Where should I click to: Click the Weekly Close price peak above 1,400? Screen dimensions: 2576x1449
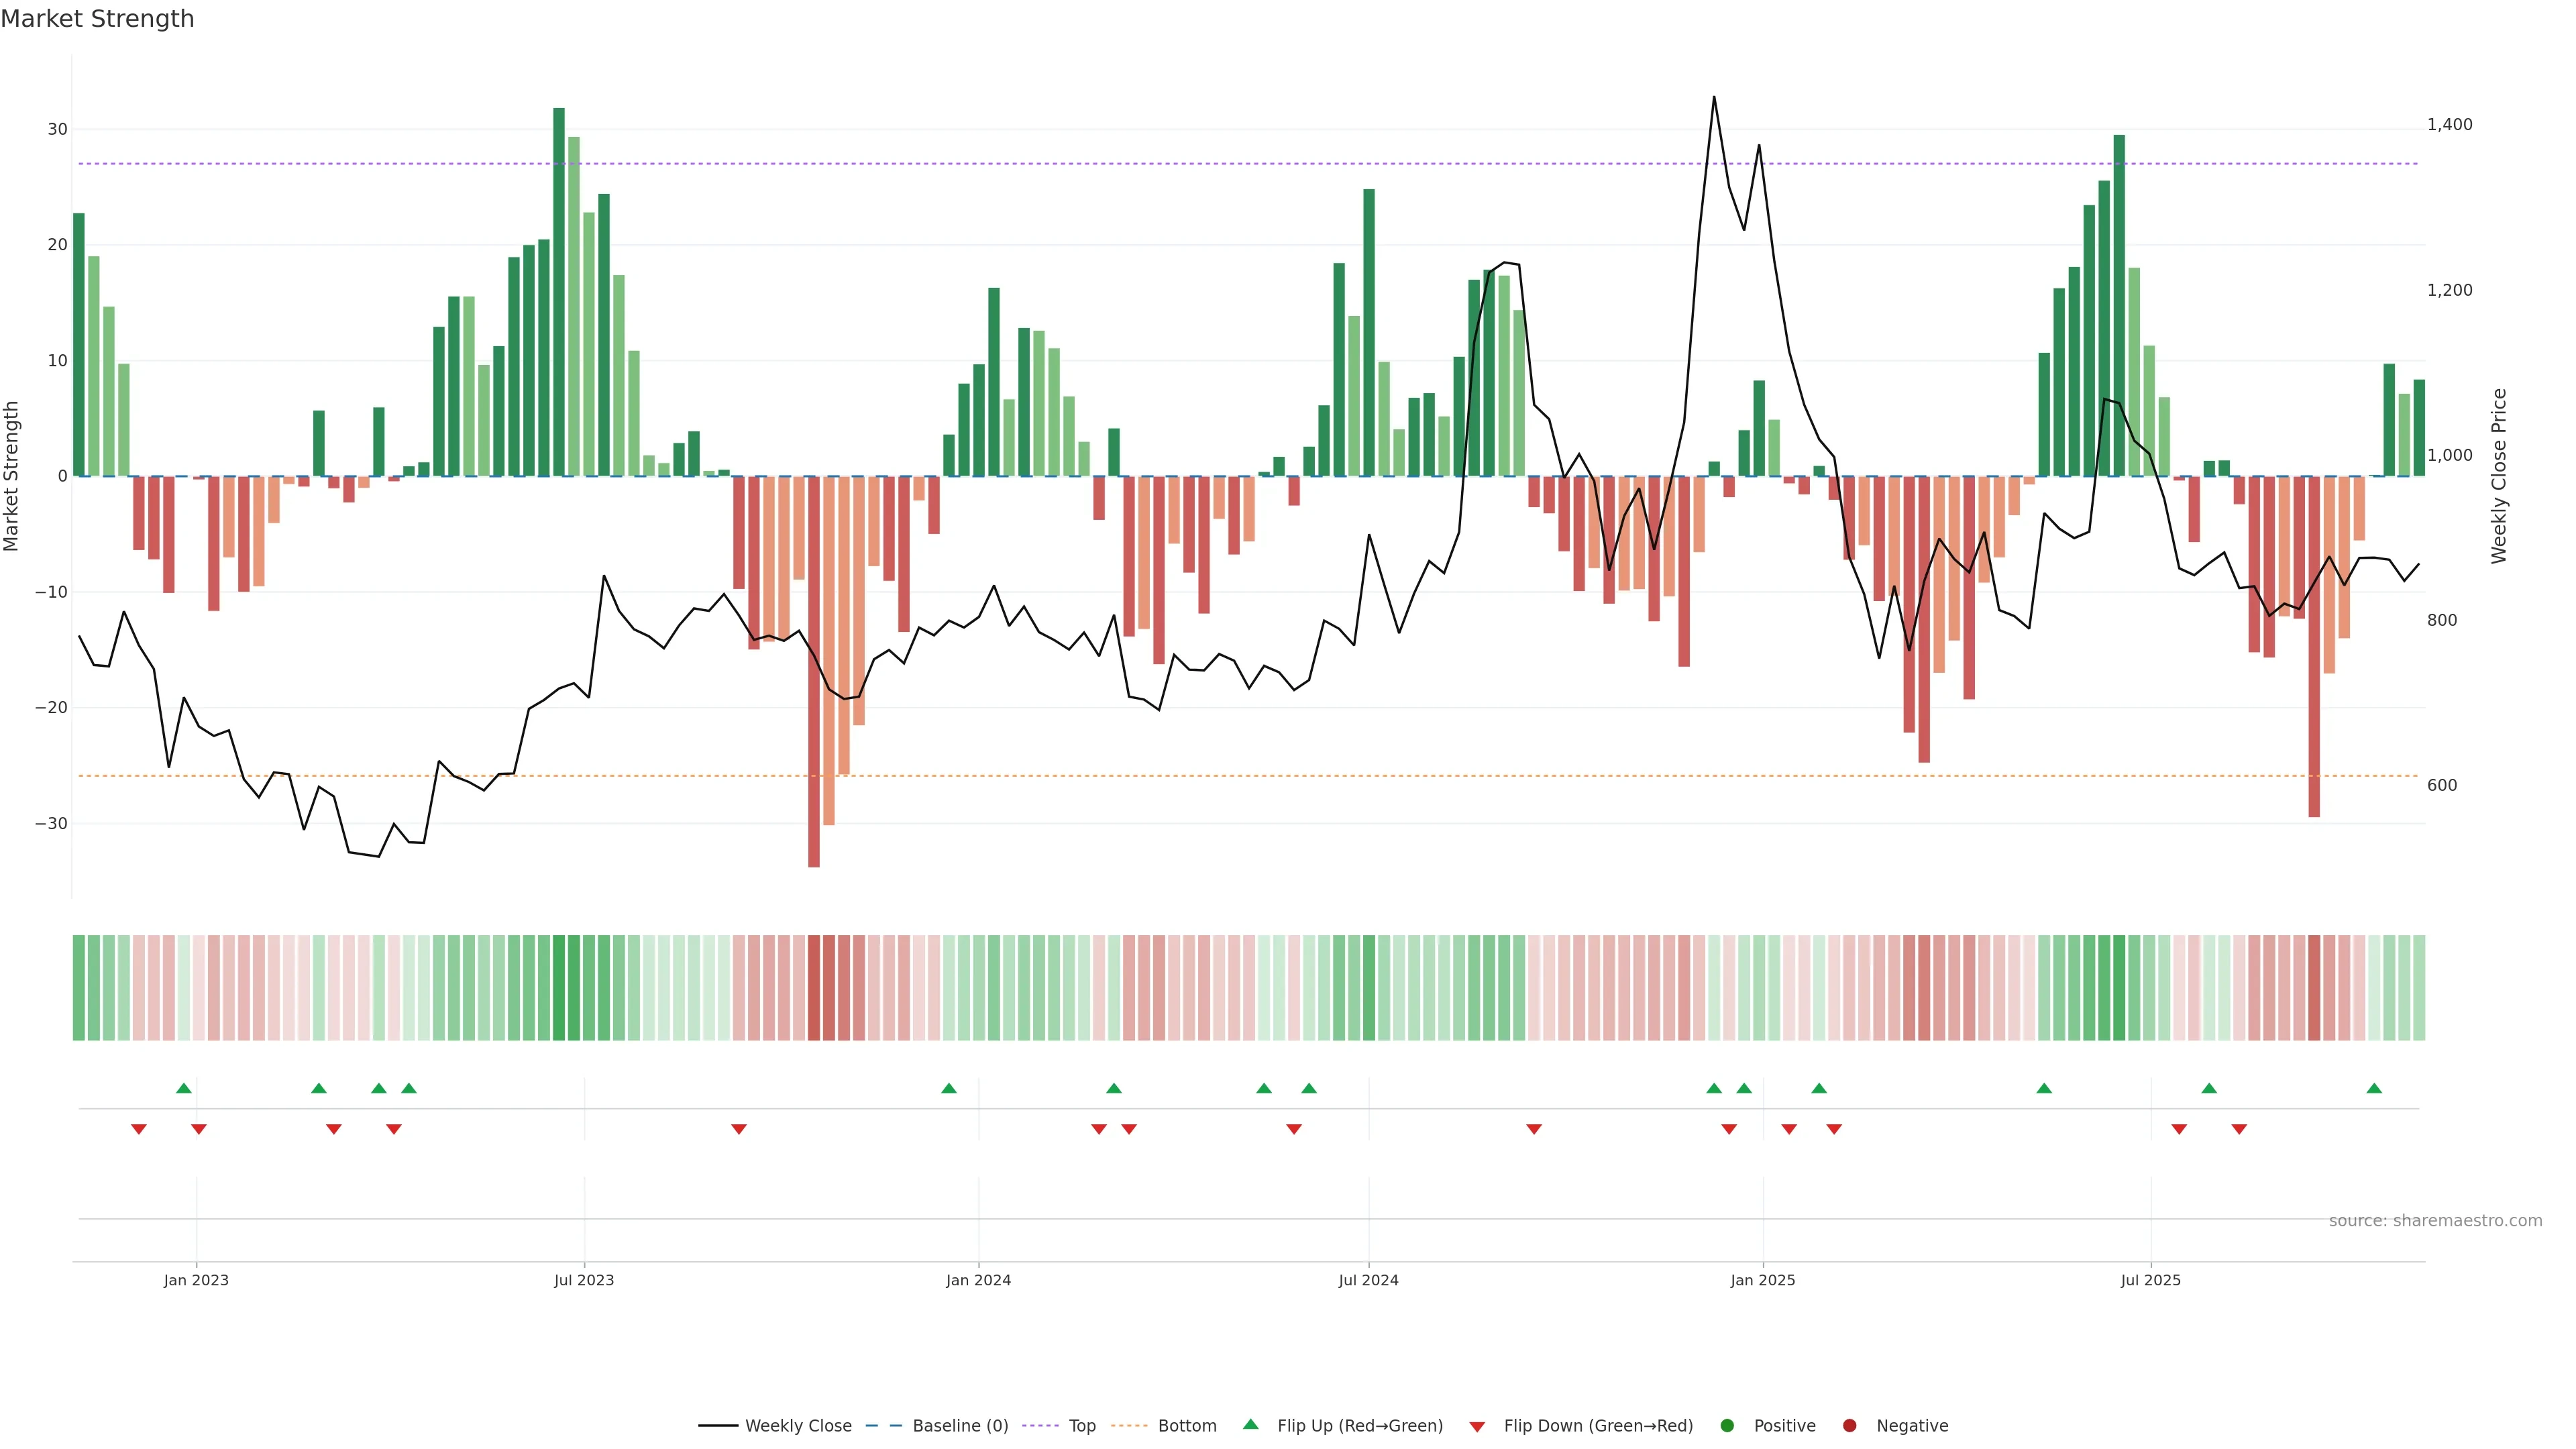coord(1713,98)
